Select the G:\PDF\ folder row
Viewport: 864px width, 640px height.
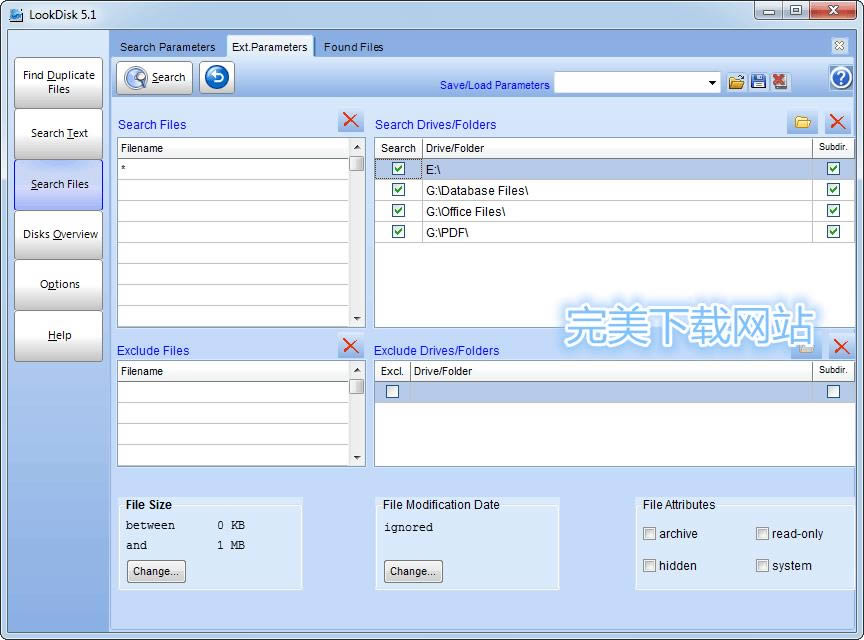click(615, 232)
